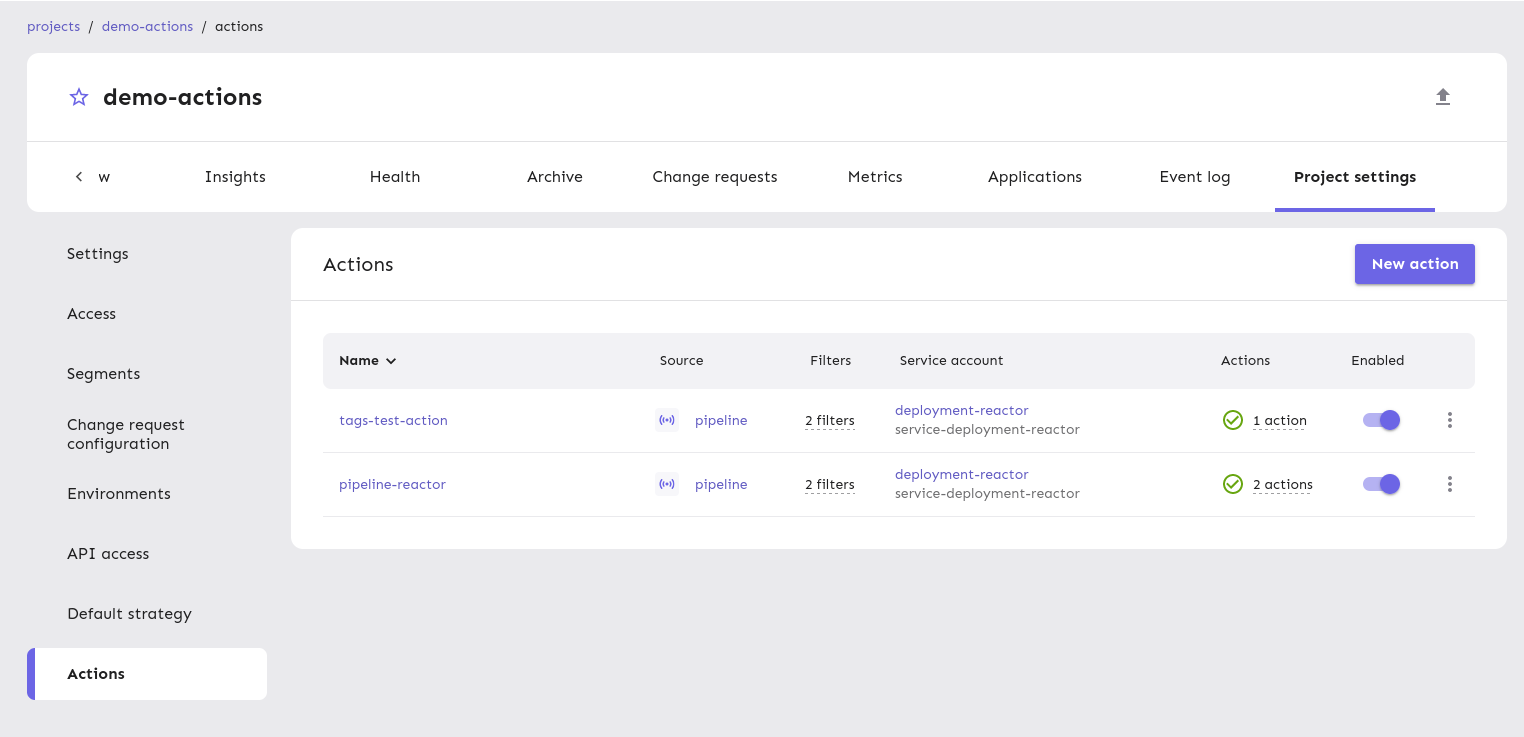Create a New action
Viewport: 1524px width, 737px height.
pyautogui.click(x=1414, y=263)
